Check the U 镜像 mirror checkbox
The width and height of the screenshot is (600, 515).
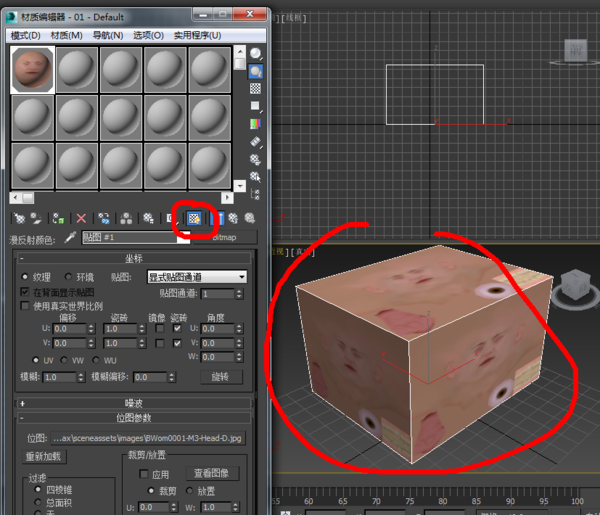pyautogui.click(x=160, y=328)
